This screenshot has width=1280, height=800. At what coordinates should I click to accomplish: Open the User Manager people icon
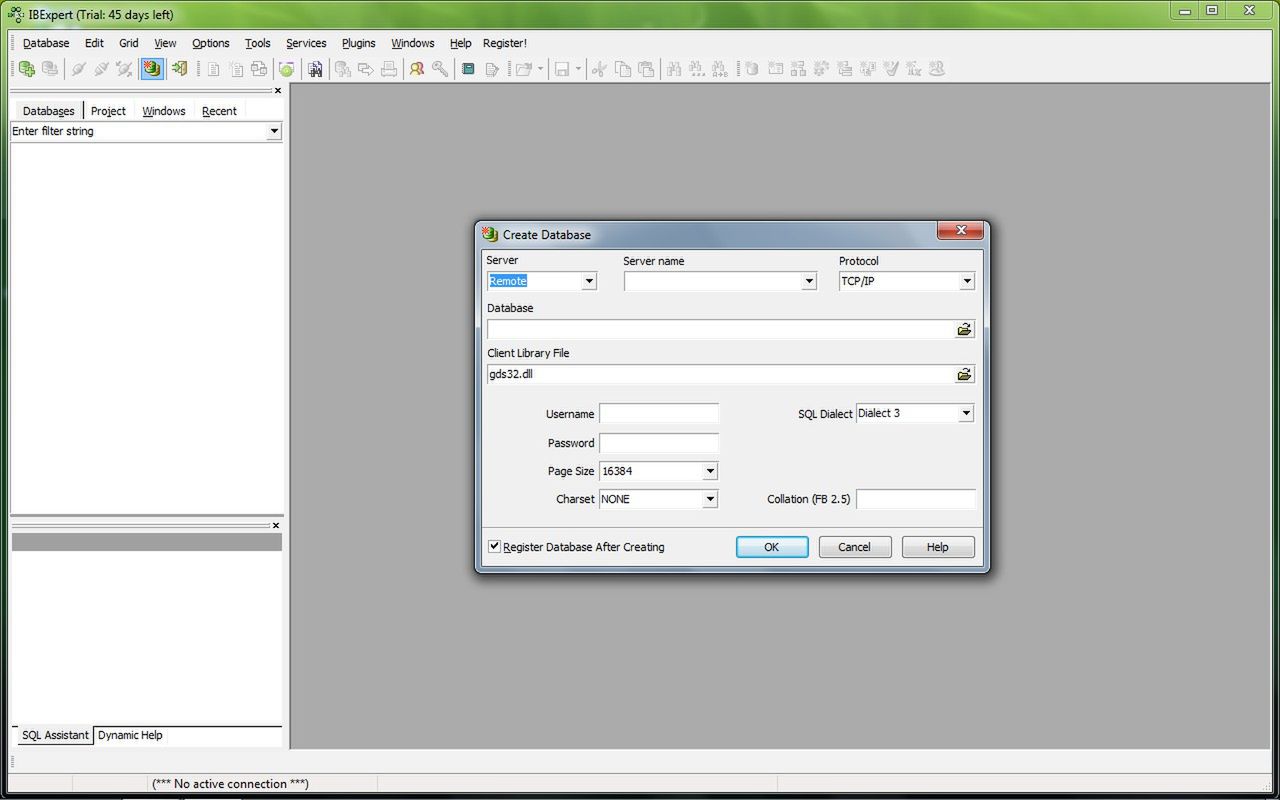416,69
